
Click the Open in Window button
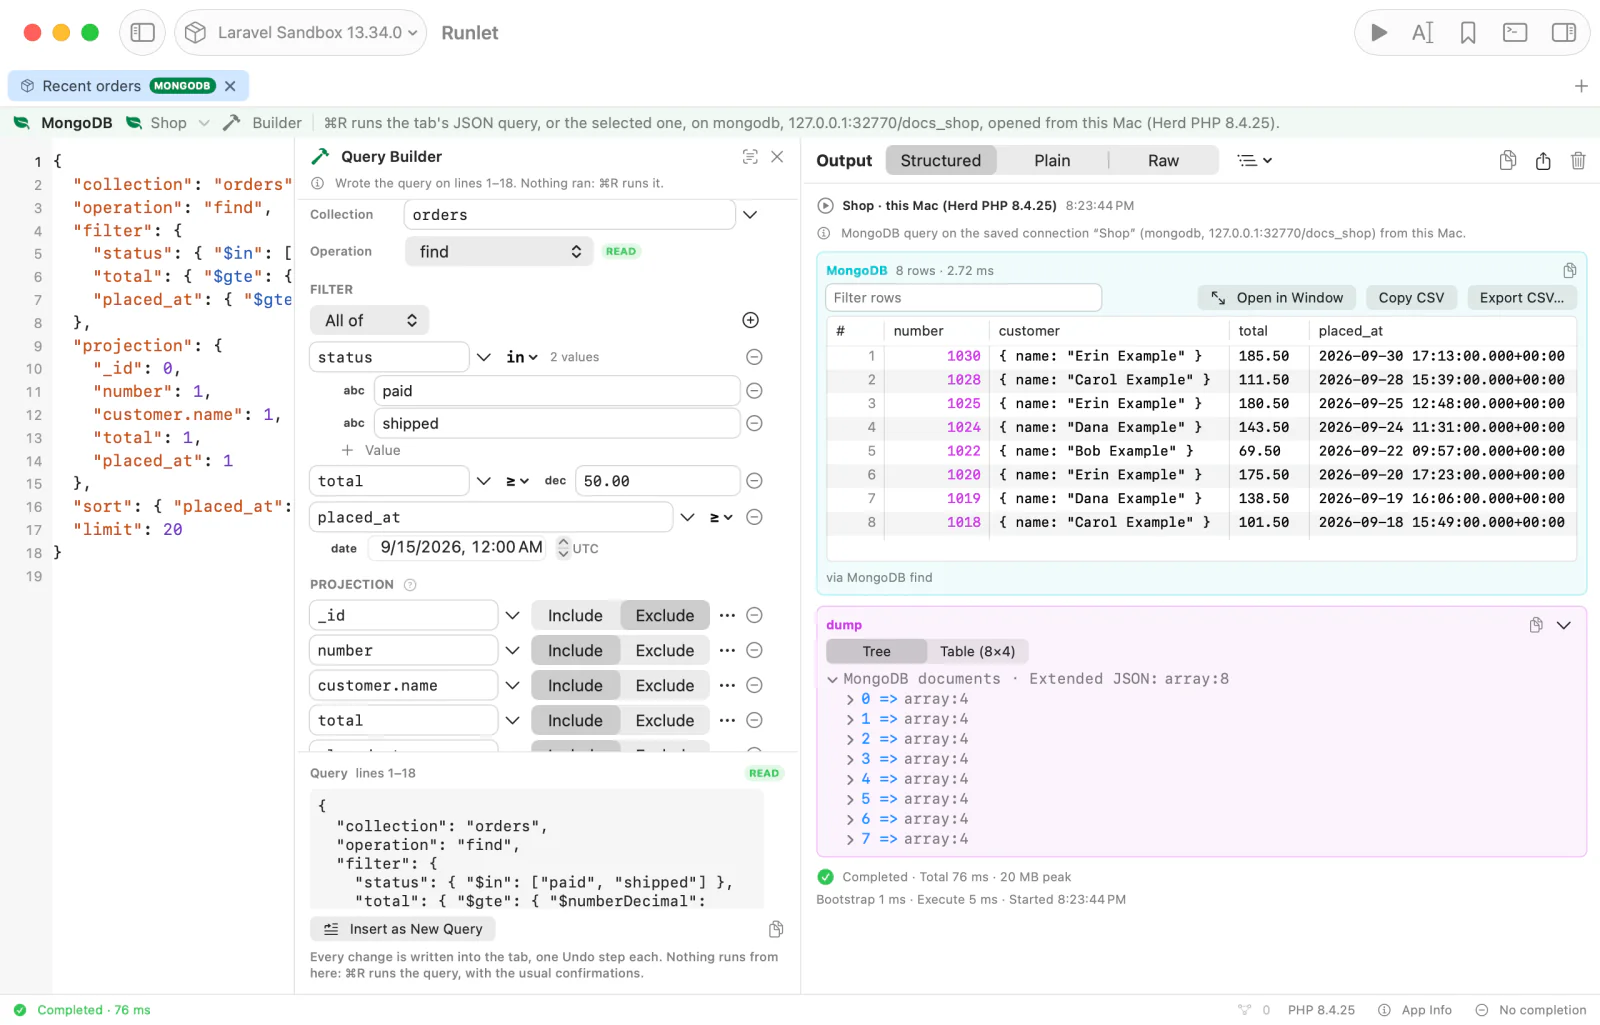pos(1277,298)
